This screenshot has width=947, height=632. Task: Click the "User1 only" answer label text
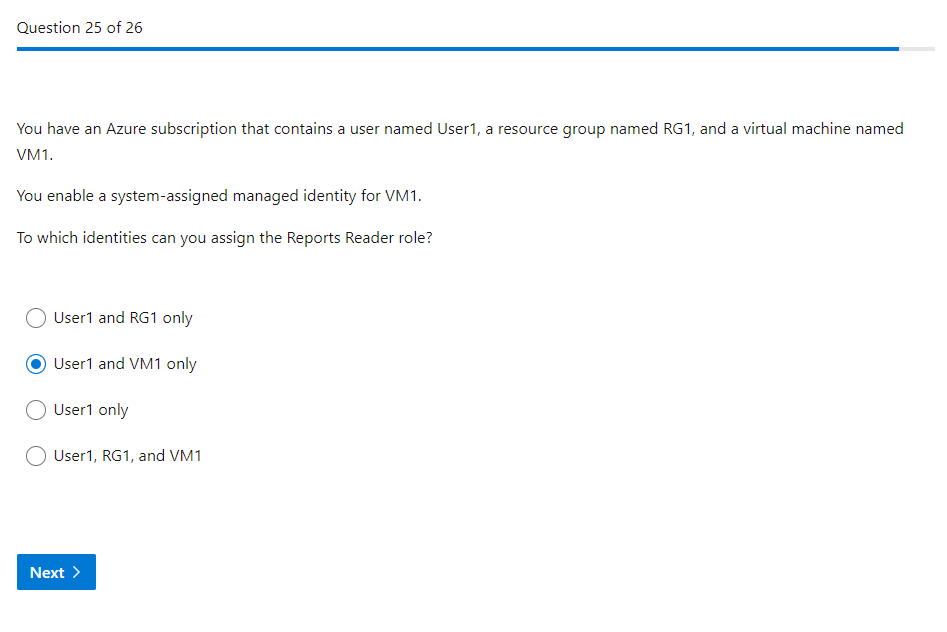91,410
